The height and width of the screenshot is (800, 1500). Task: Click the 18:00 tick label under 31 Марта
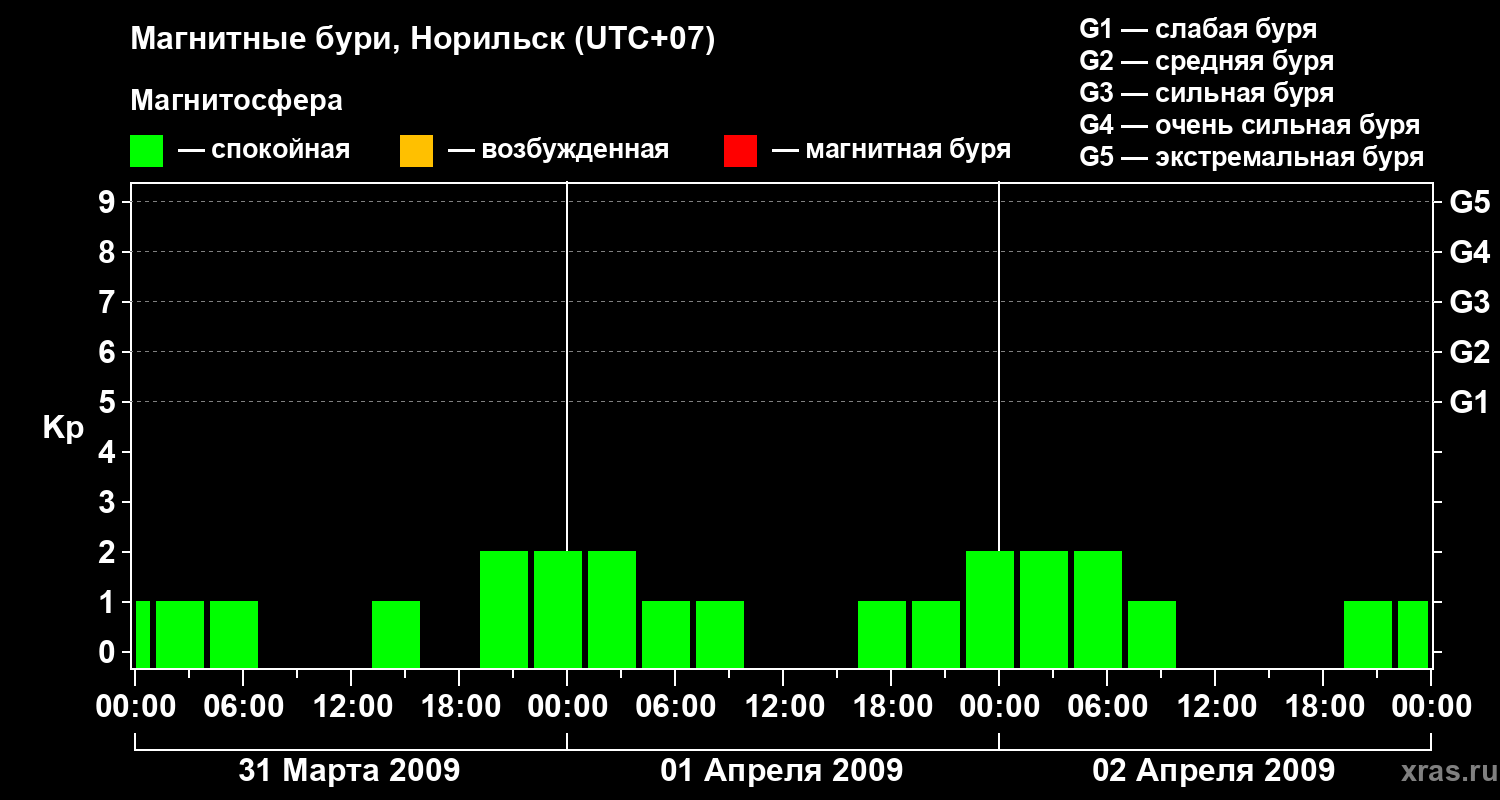coord(459,706)
